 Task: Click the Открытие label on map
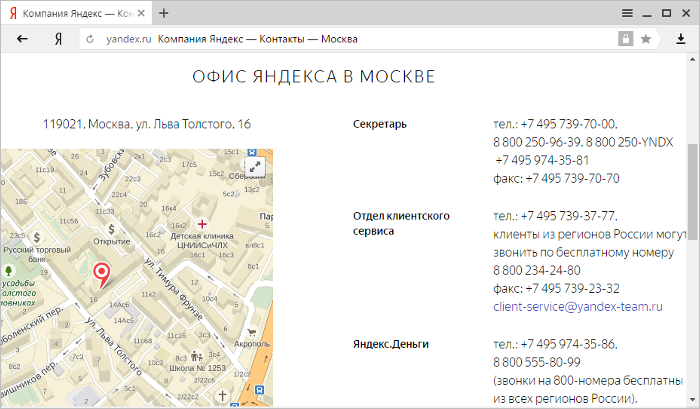tap(112, 242)
